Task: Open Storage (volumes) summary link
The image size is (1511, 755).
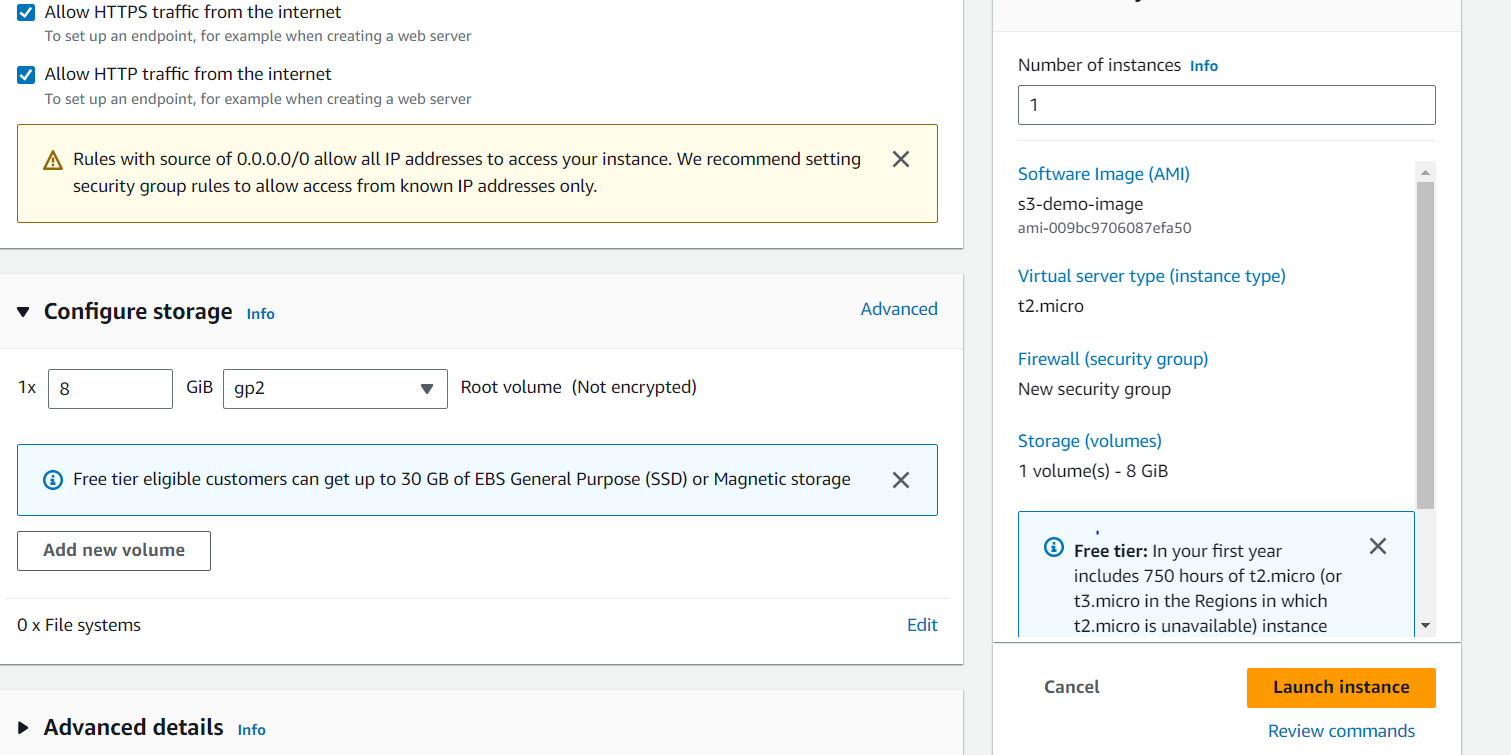Action: pyautogui.click(x=1089, y=441)
